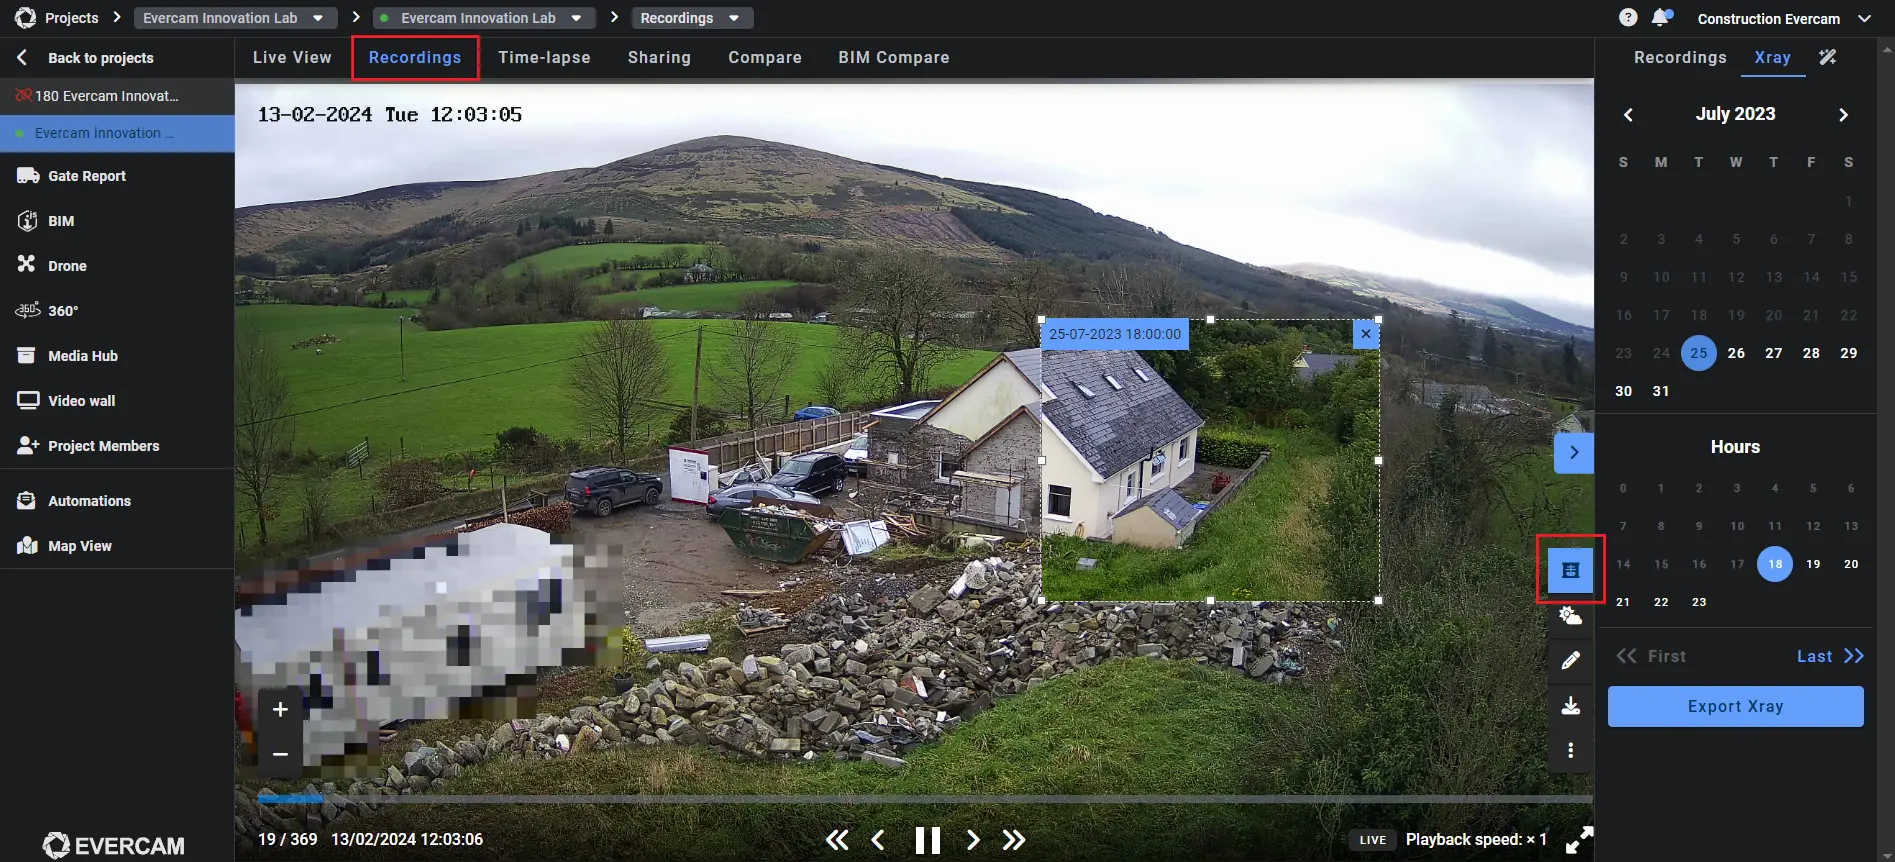The image size is (1895, 862).
Task: Switch to the Live View tab
Action: click(x=292, y=58)
